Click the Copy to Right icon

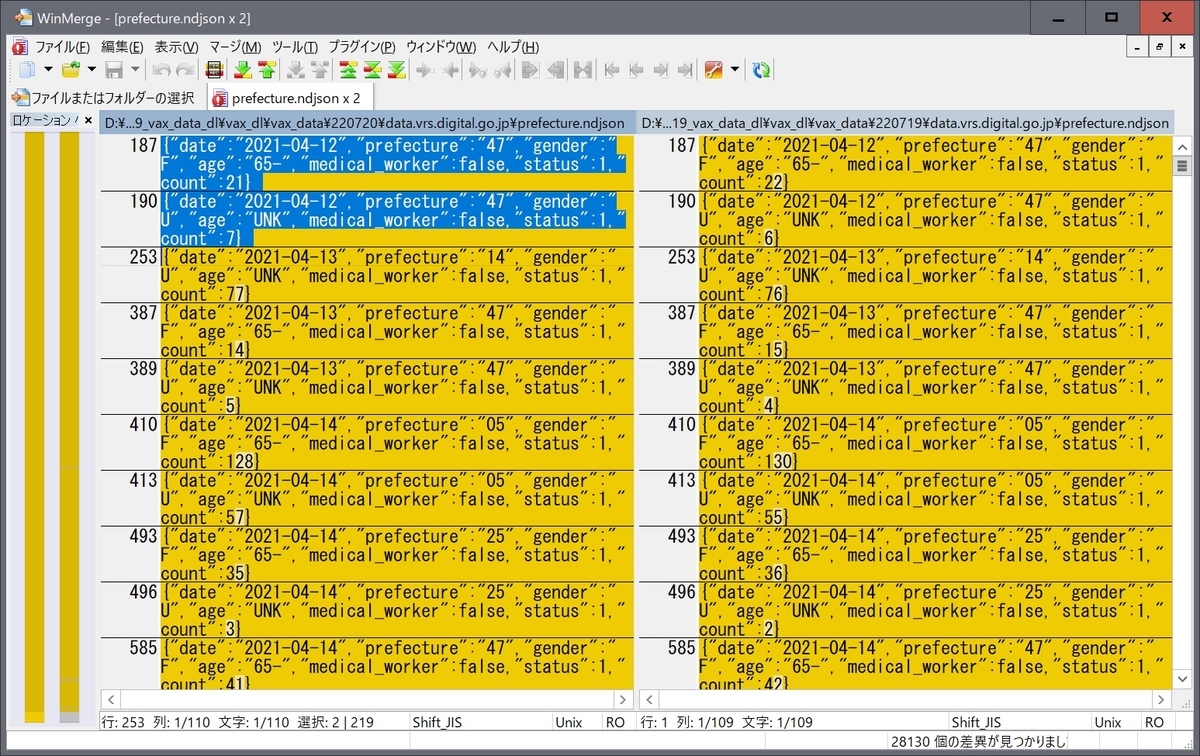coord(425,70)
